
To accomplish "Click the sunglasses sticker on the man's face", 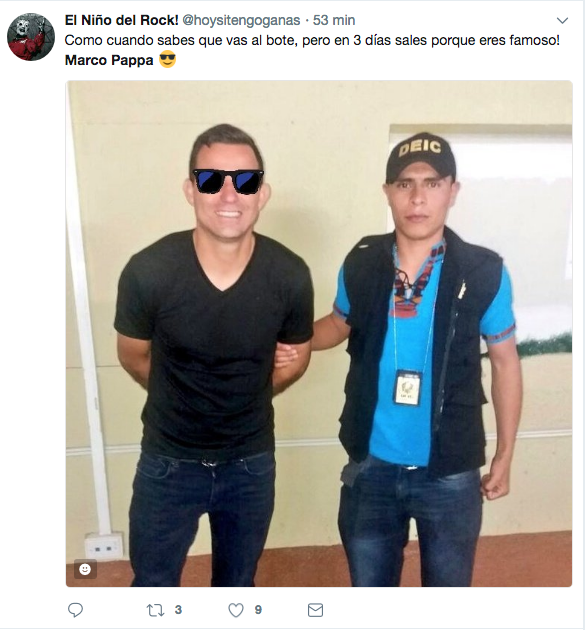I will click(228, 182).
